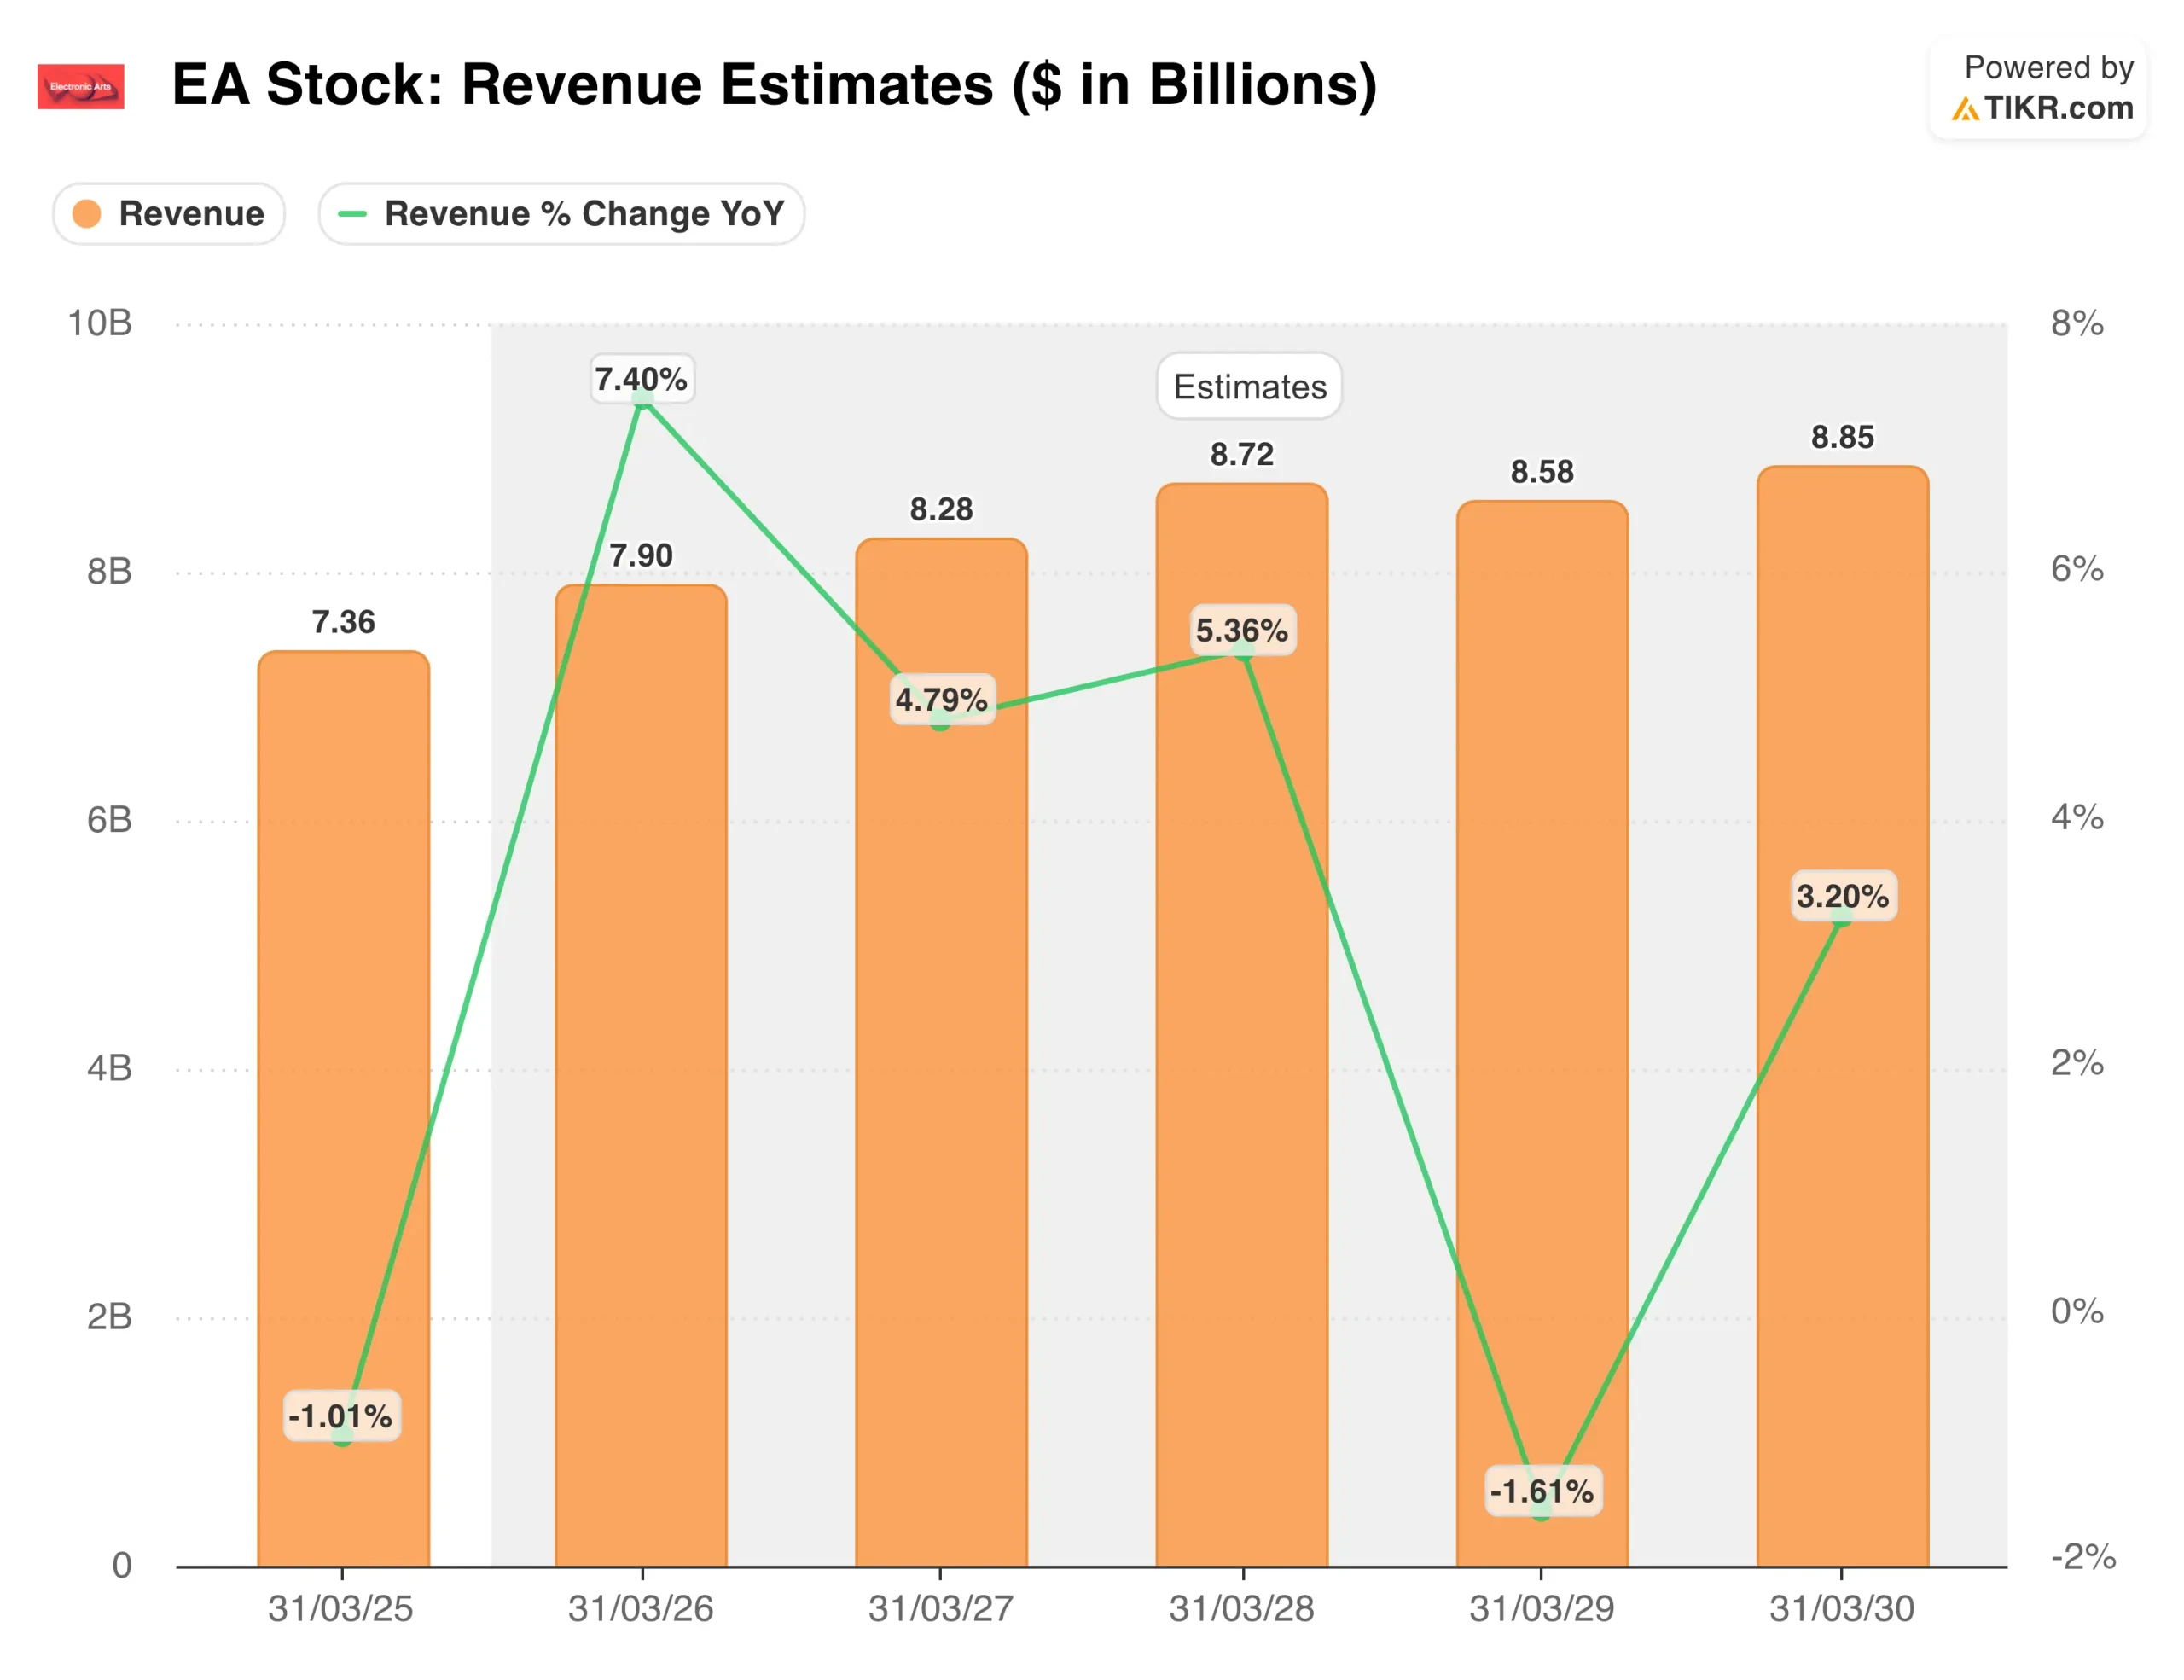Screen dimensions: 2184x1680
Task: Click the Electronic Arts logo icon
Action: pos(81,86)
